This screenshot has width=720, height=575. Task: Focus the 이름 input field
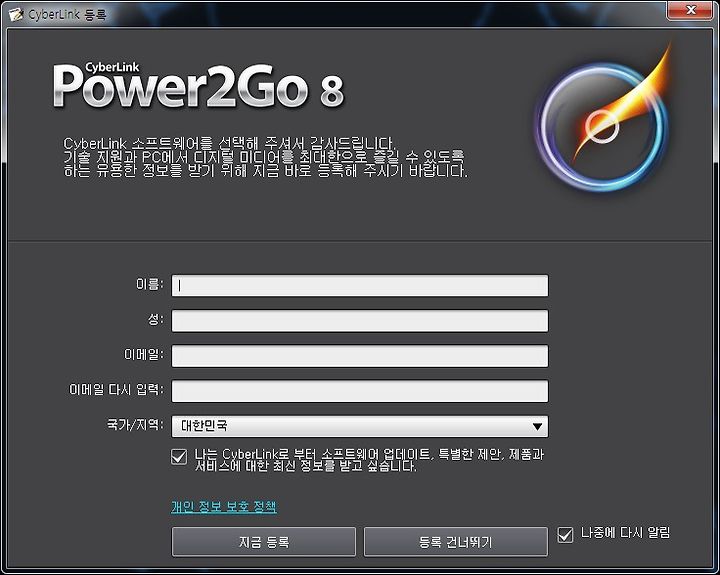360,286
